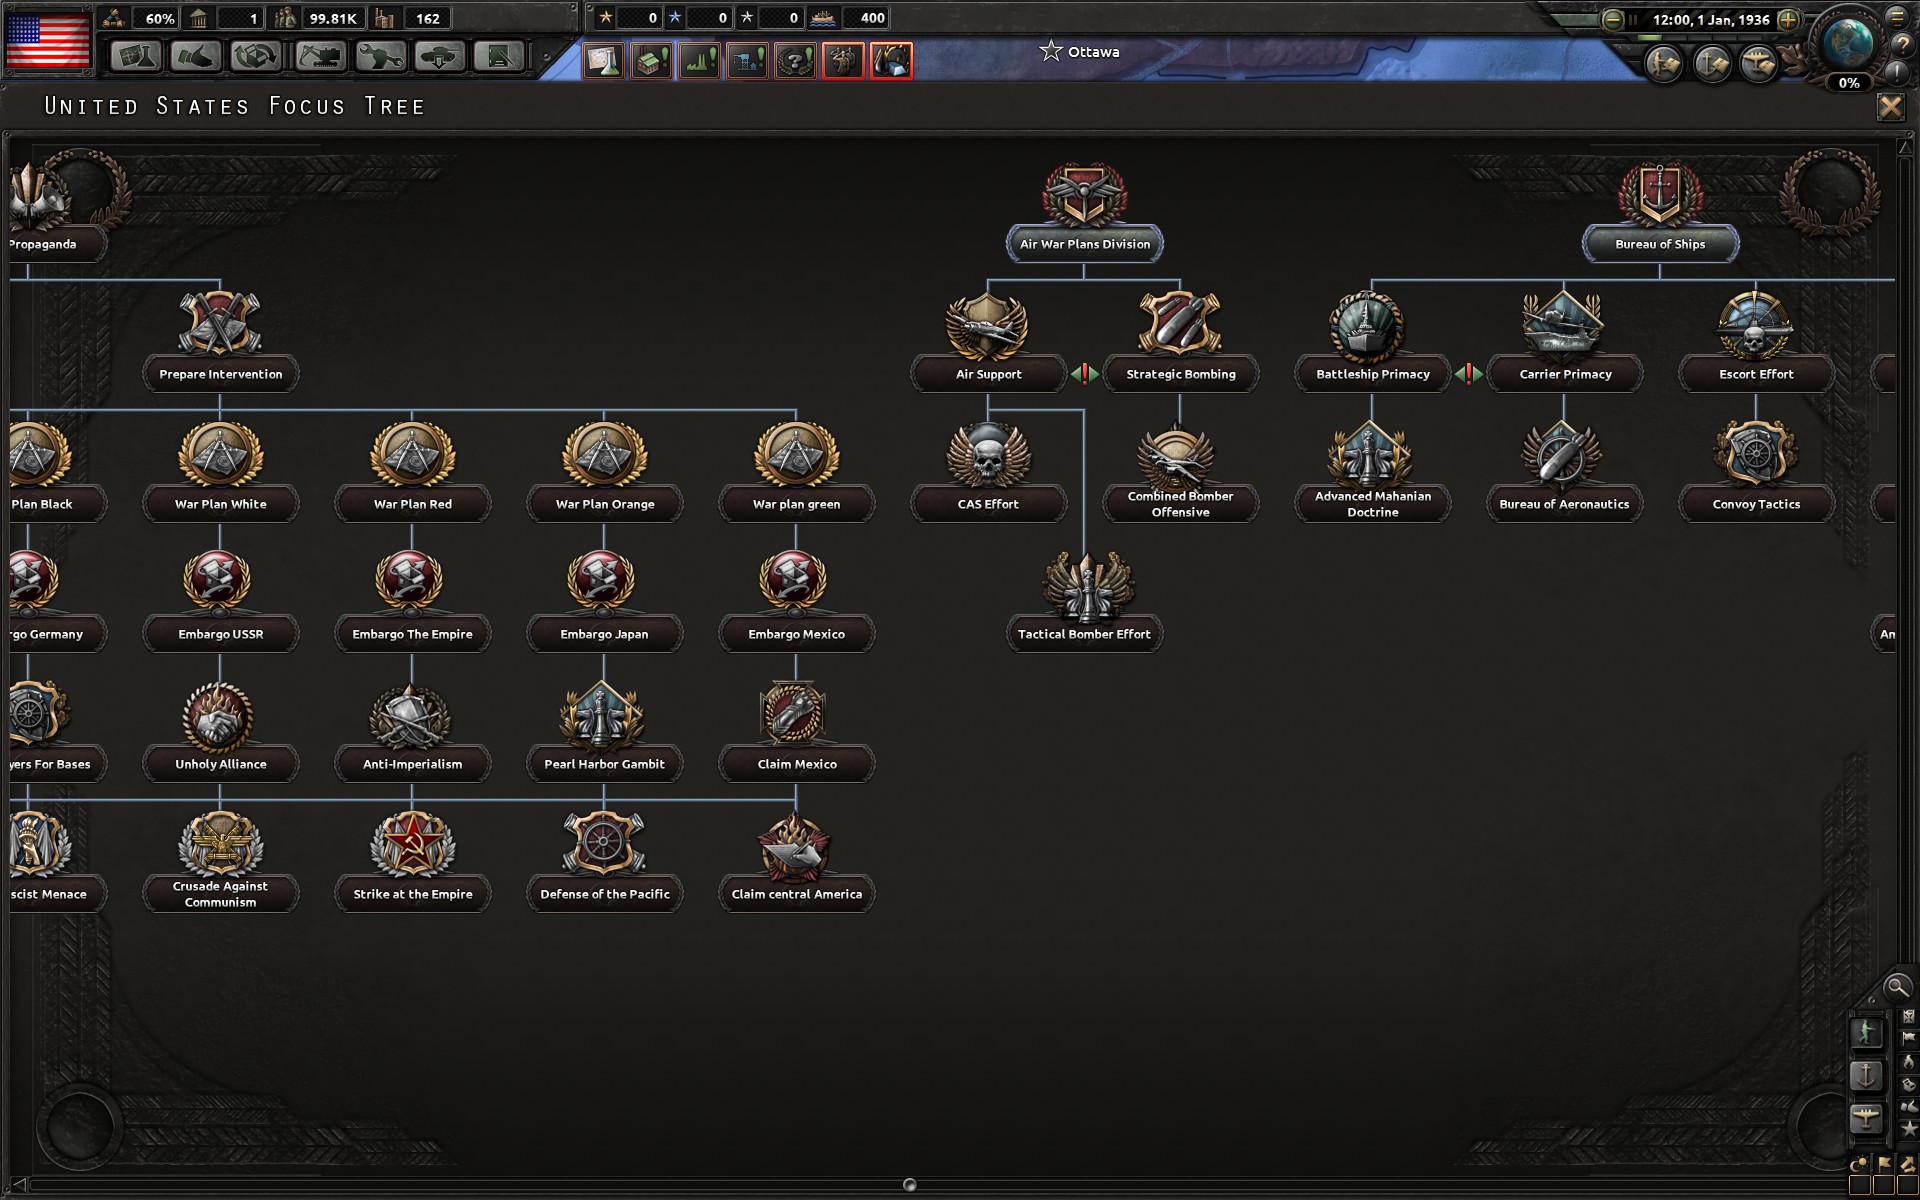
Task: Click the 162 factories count
Action: [427, 18]
